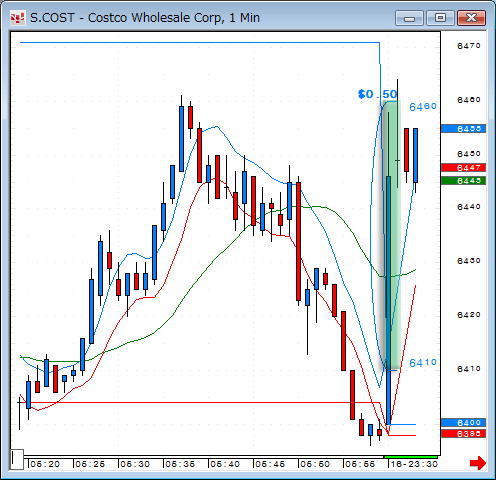Select the green 6445 price marker
This screenshot has width=496, height=480.
(463, 181)
